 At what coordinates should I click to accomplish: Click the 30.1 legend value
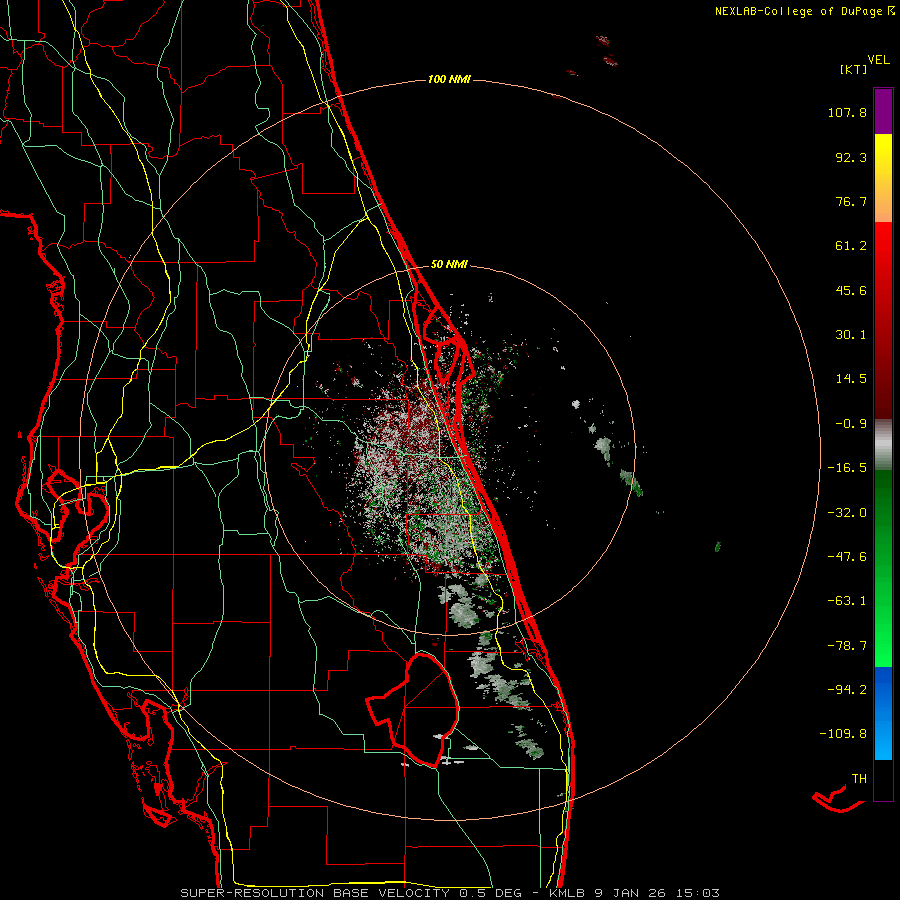(x=851, y=335)
